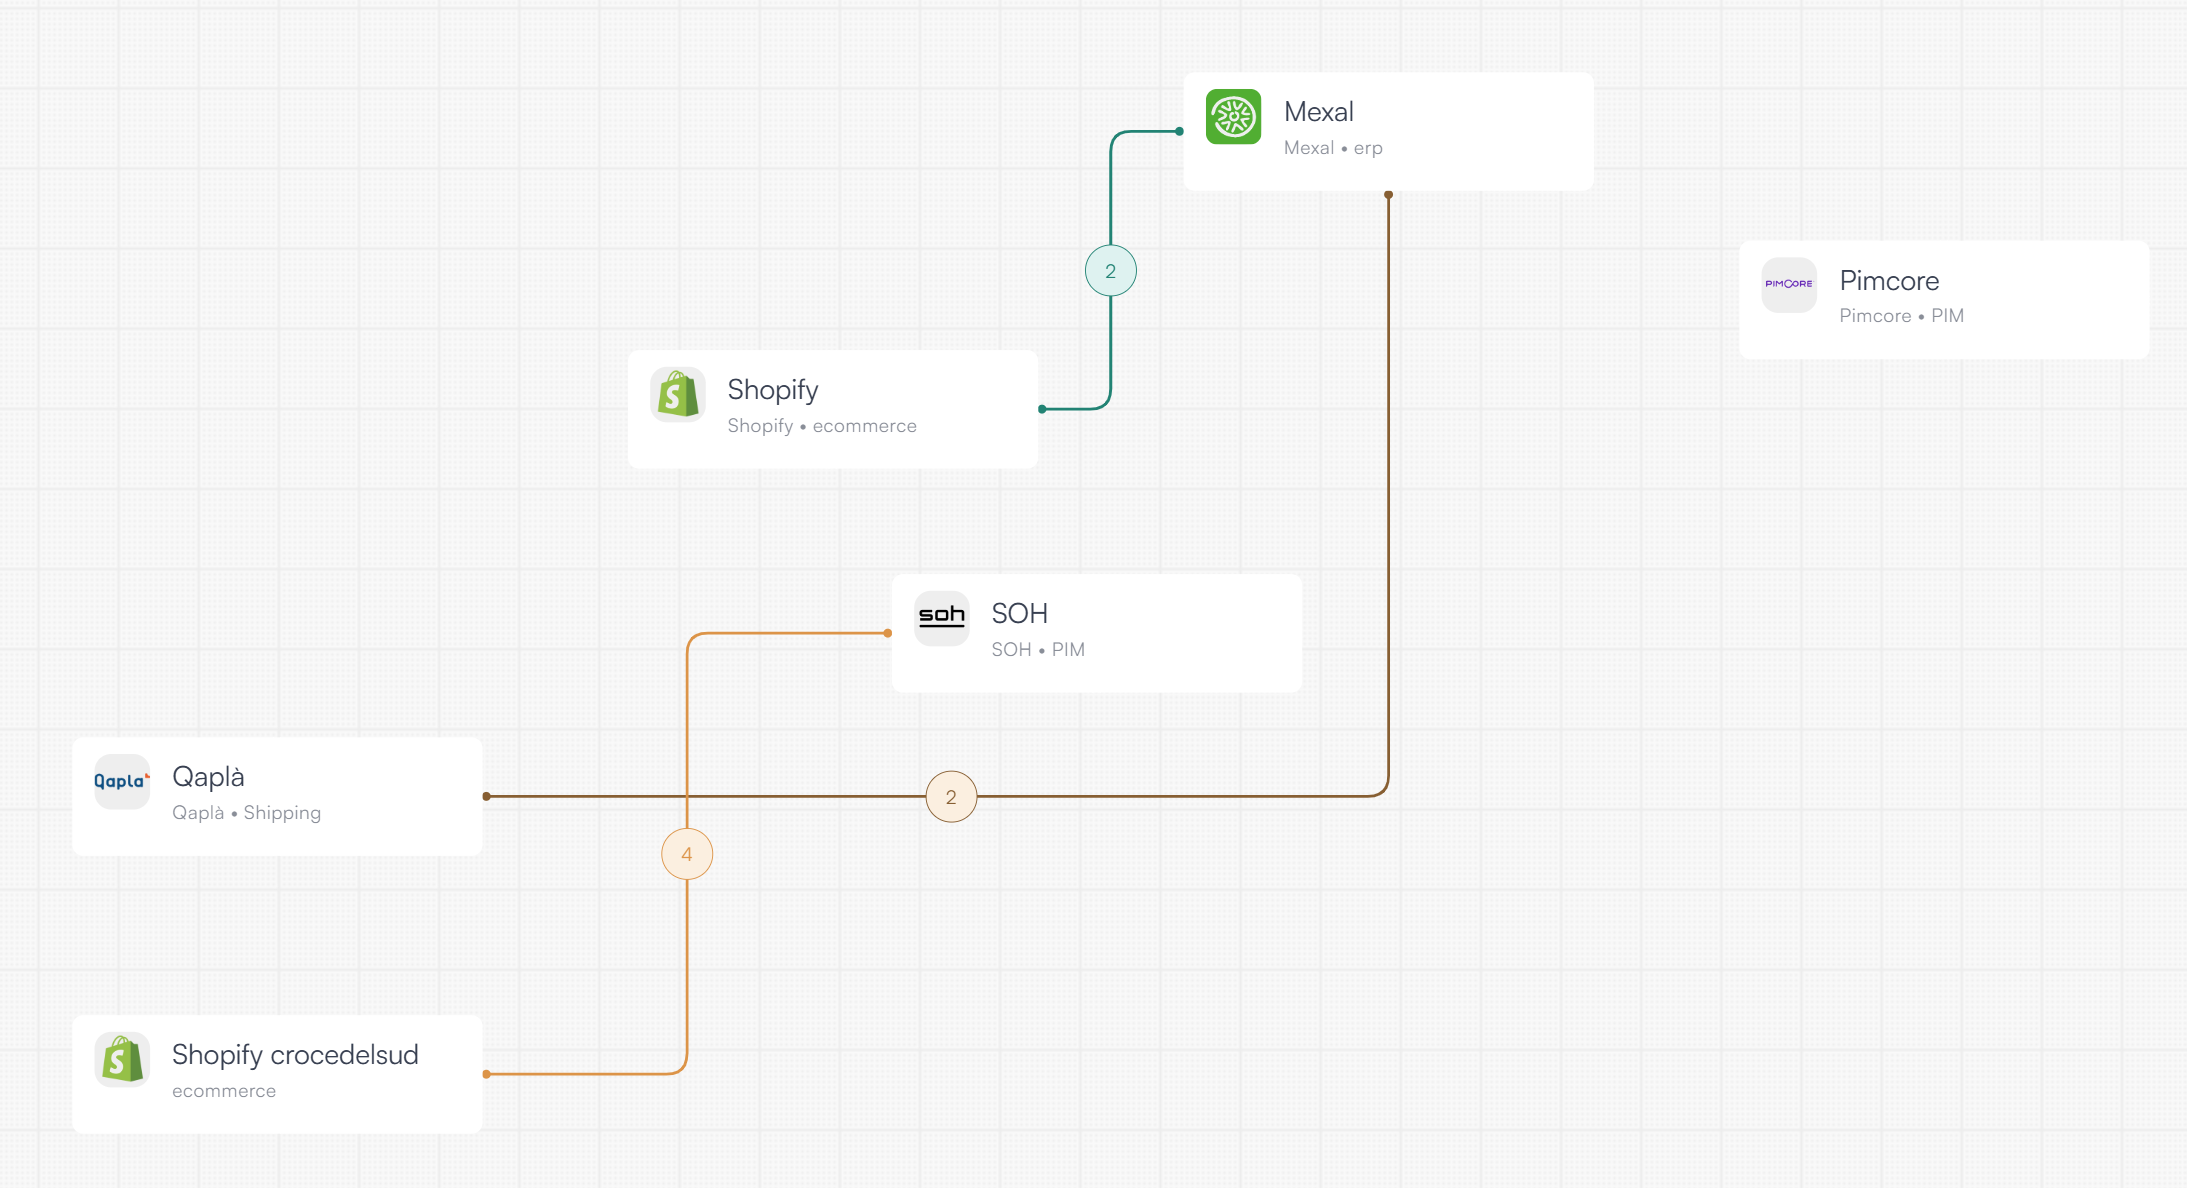Image resolution: width=2187 pixels, height=1188 pixels.
Task: Open the orange connection badge showing 4
Action: 687,854
